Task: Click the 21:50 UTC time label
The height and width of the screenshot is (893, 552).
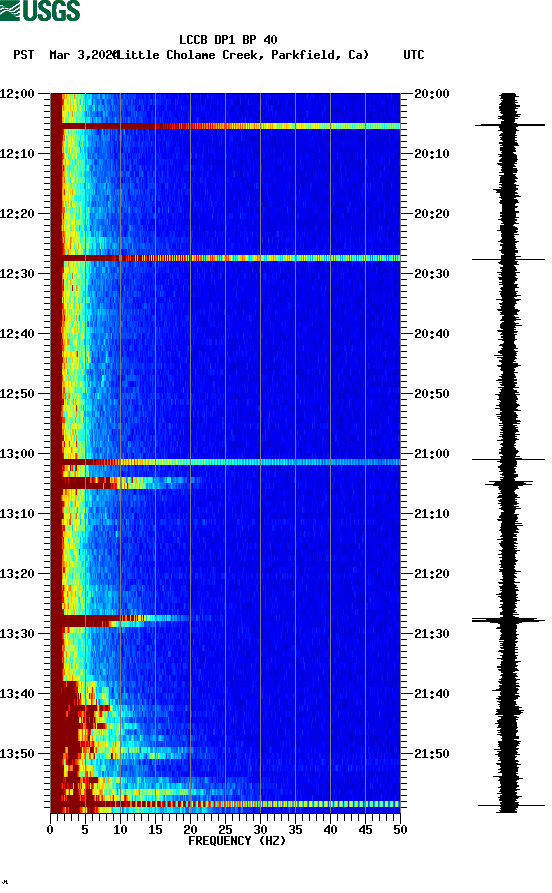Action: click(432, 754)
